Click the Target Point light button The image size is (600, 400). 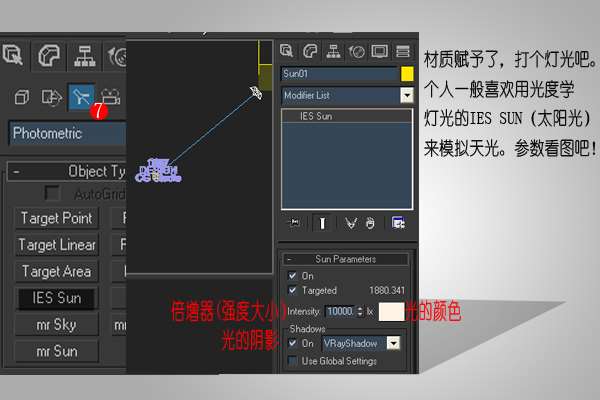point(57,218)
